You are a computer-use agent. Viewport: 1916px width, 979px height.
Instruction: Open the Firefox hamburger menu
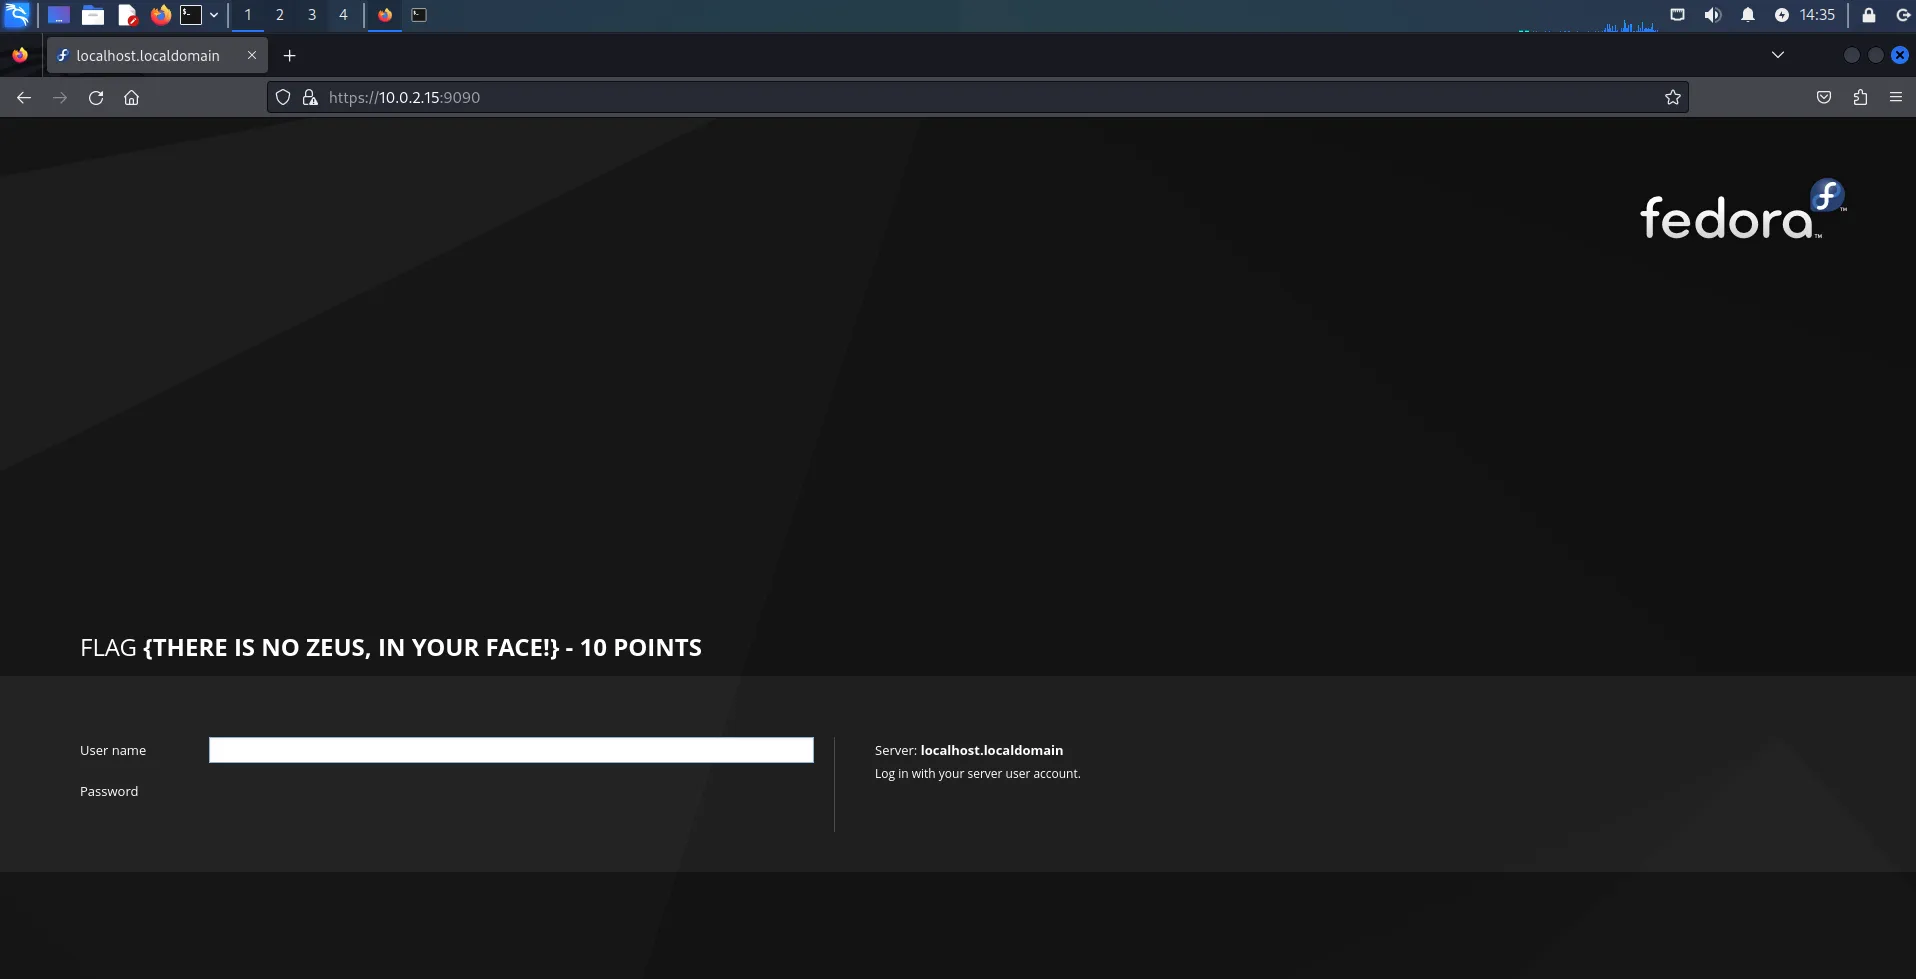(1896, 97)
